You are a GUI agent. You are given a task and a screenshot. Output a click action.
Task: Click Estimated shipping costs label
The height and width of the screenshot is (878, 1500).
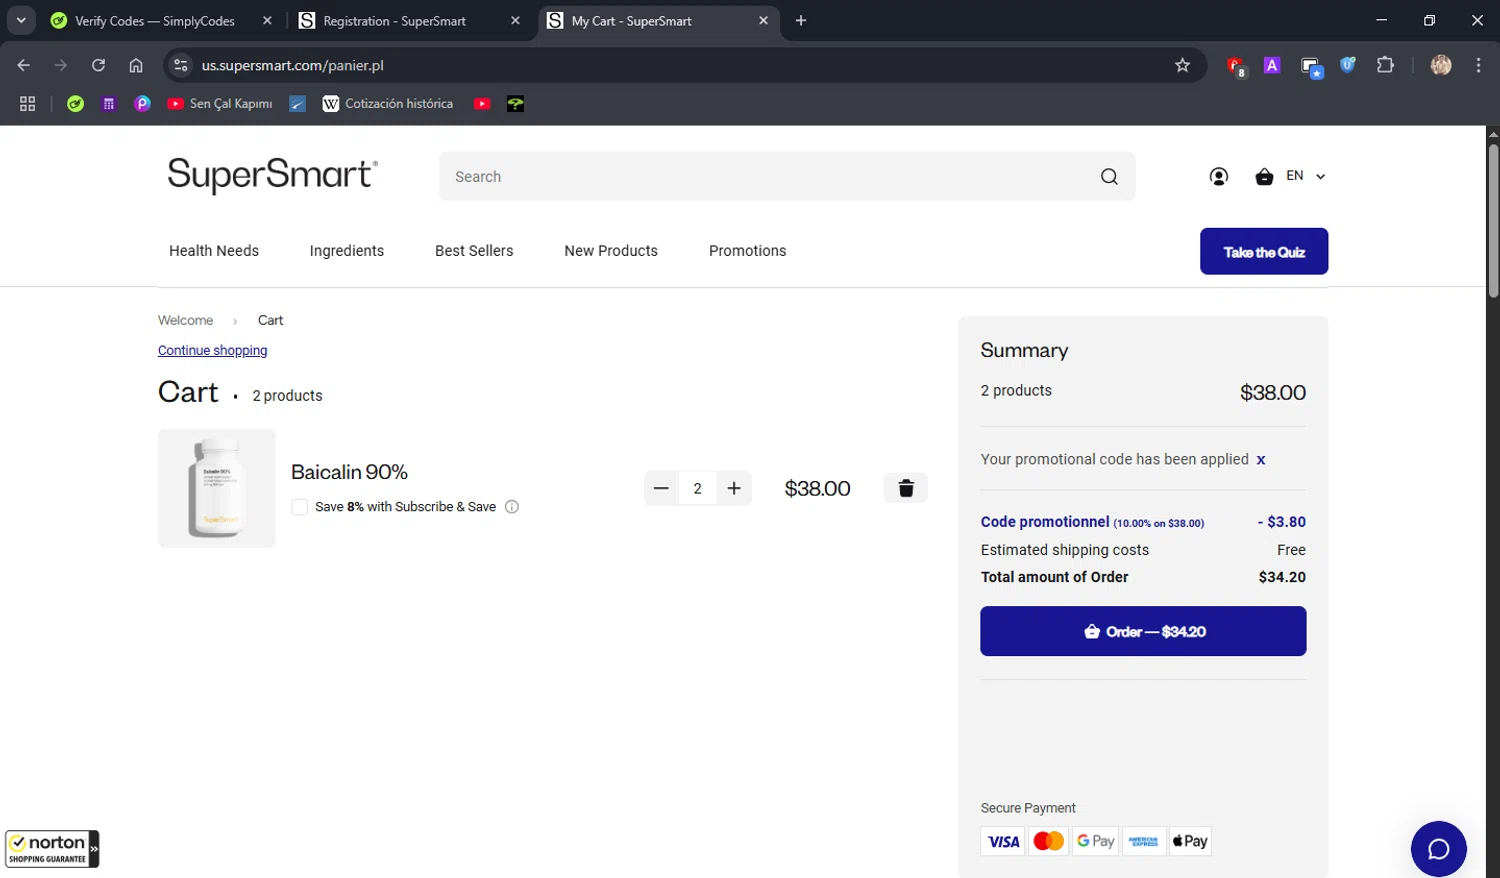tap(1064, 550)
